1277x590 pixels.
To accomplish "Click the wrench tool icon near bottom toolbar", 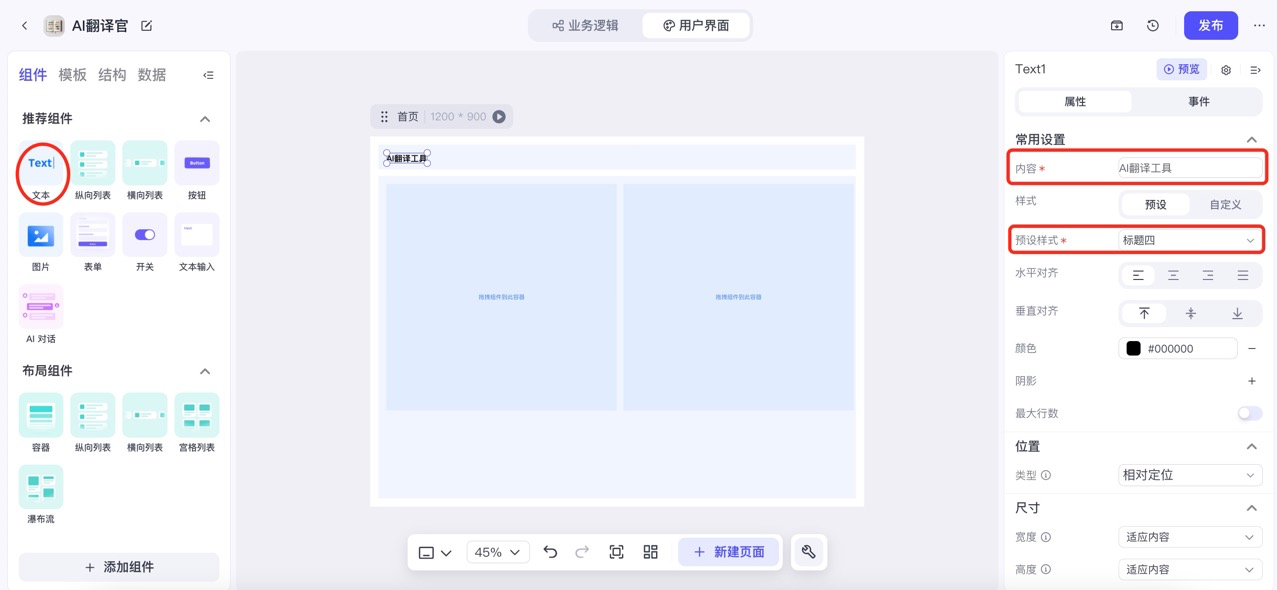I will pos(808,551).
